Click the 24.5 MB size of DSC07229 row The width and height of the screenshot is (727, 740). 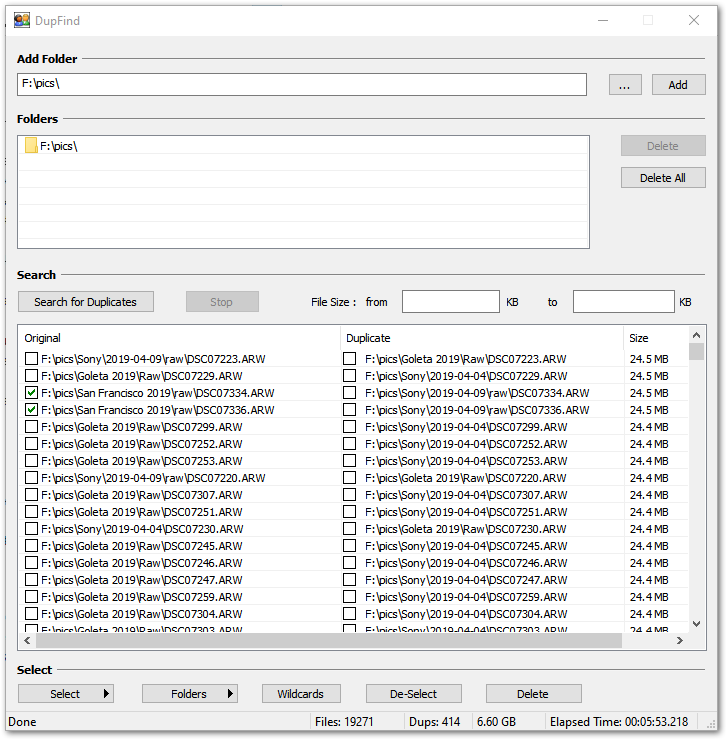(x=649, y=376)
